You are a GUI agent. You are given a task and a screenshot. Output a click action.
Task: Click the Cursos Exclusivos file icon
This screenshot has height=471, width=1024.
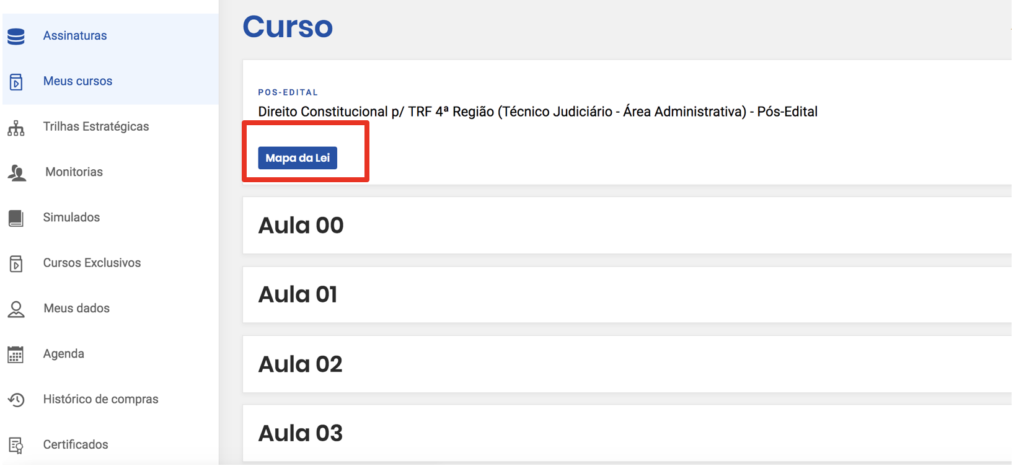pos(16,263)
